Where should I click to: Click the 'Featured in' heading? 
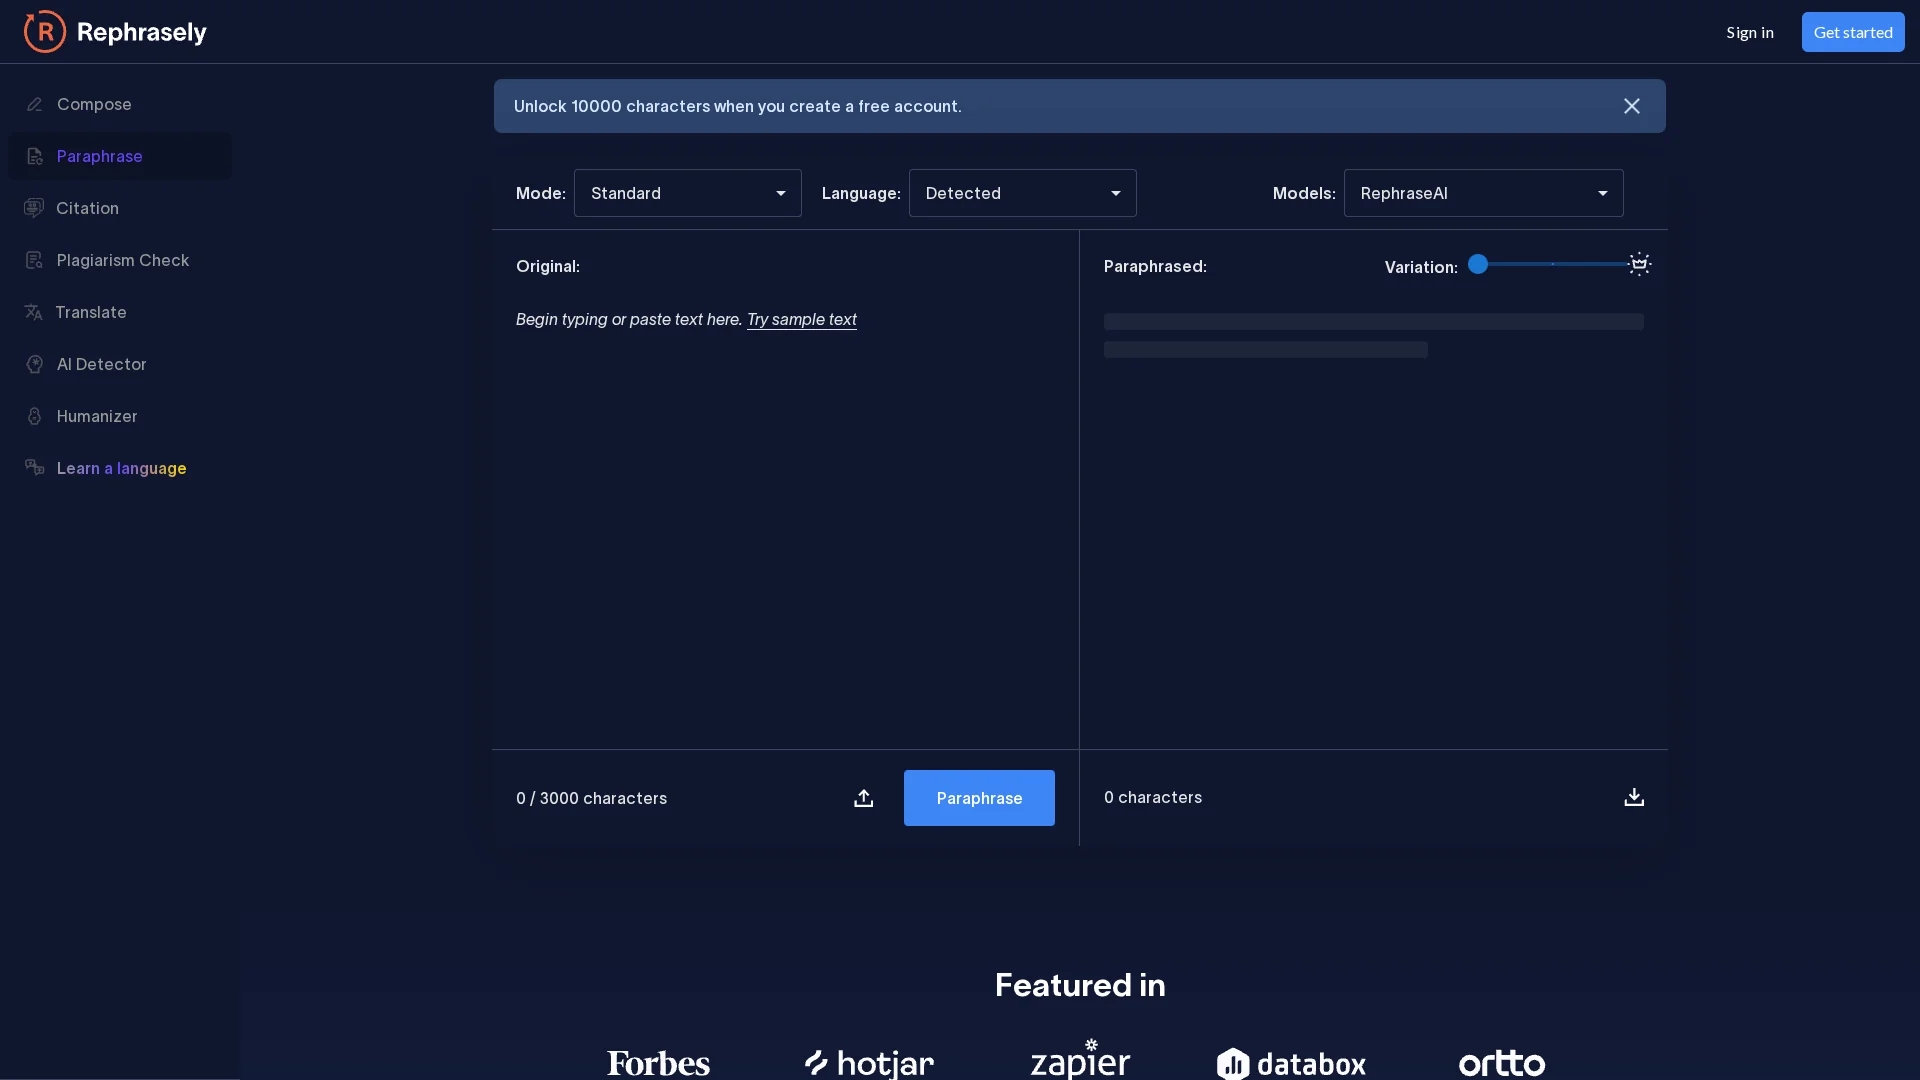pos(1080,985)
